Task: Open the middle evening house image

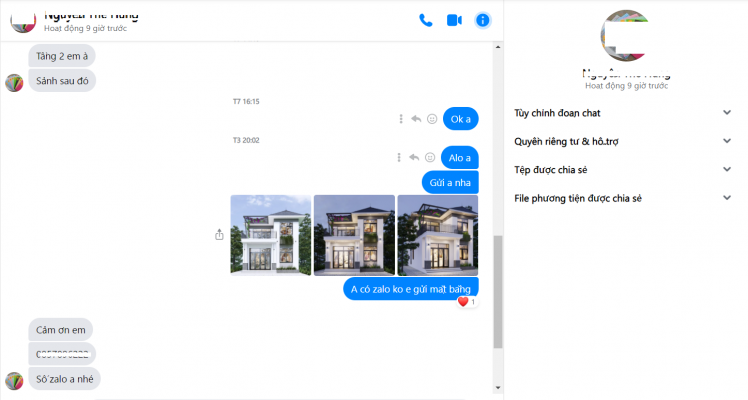Action: coord(354,235)
